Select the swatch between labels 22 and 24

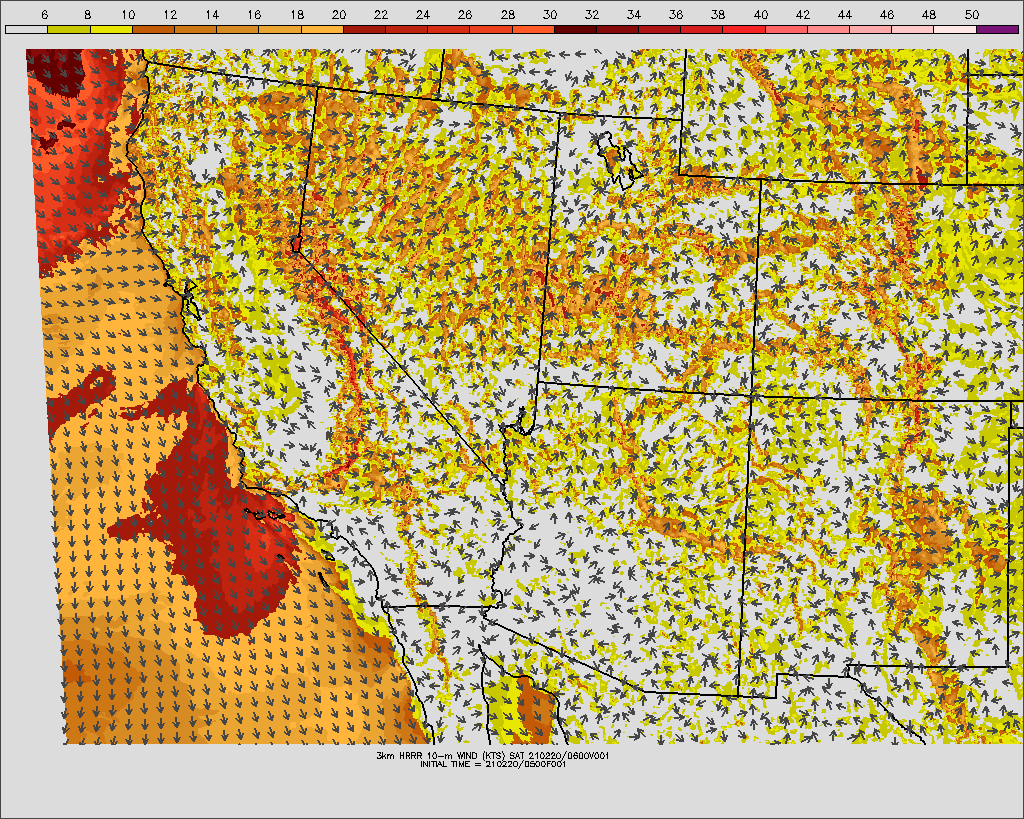(x=406, y=29)
